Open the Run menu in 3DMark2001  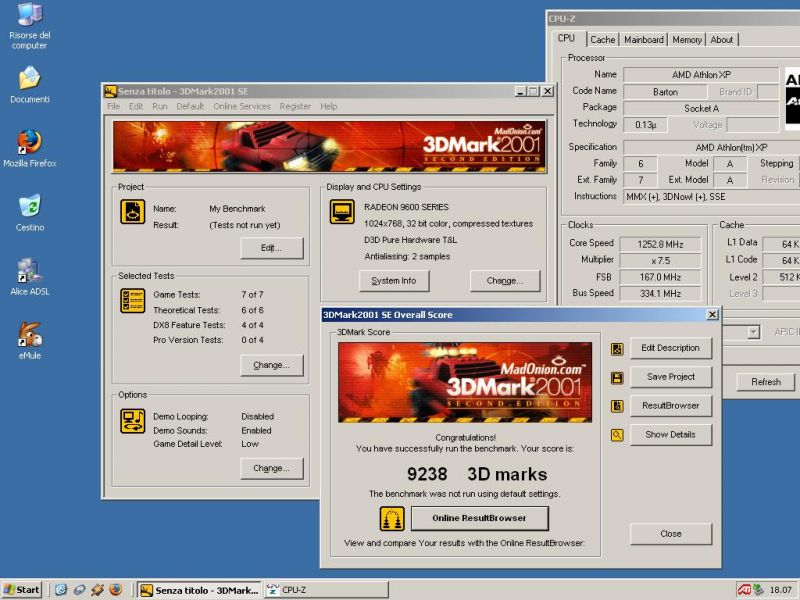click(160, 106)
